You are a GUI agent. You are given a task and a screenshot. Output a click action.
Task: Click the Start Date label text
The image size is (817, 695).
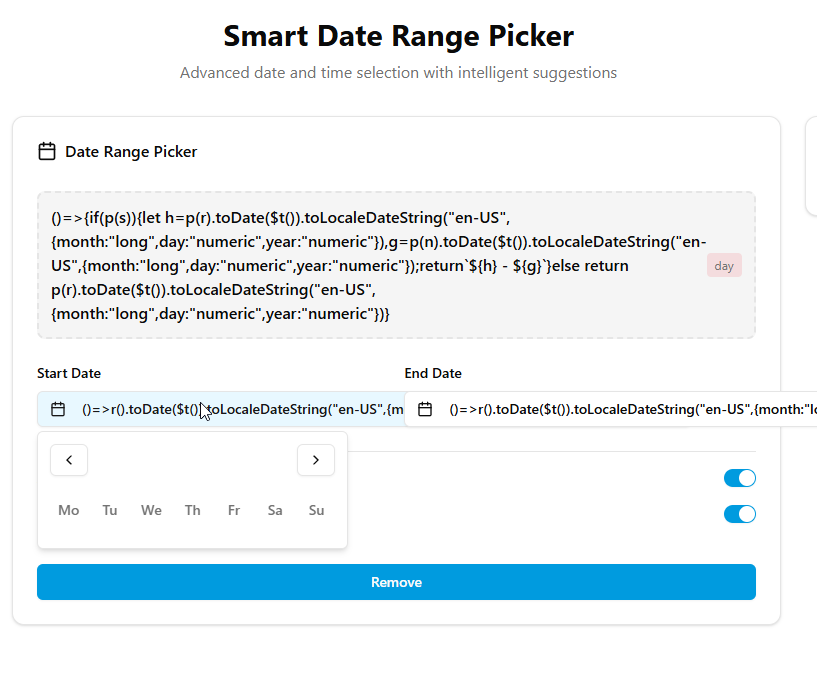pyautogui.click(x=69, y=373)
